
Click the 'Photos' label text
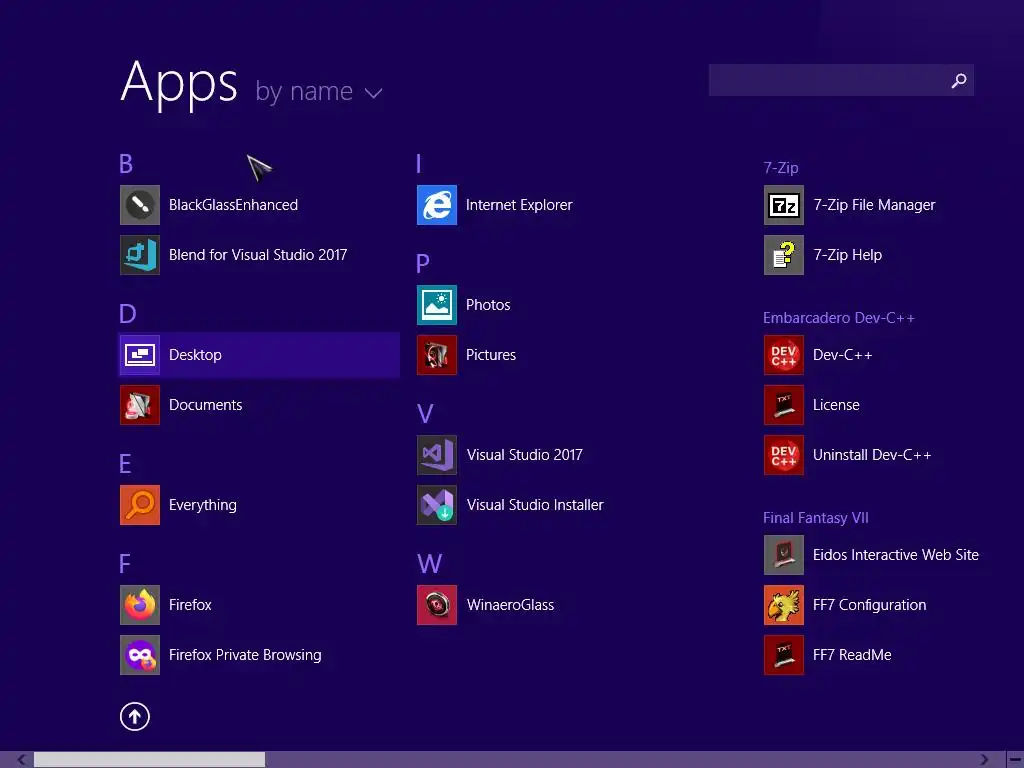pos(488,305)
